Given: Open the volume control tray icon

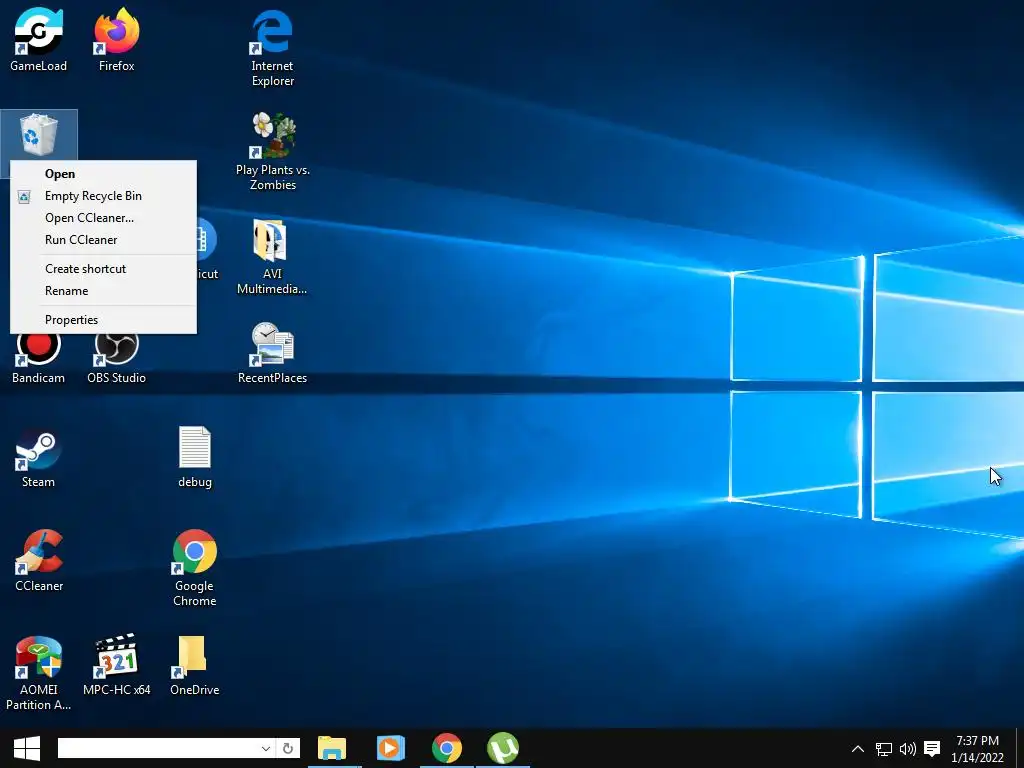Looking at the screenshot, I should coord(908,749).
